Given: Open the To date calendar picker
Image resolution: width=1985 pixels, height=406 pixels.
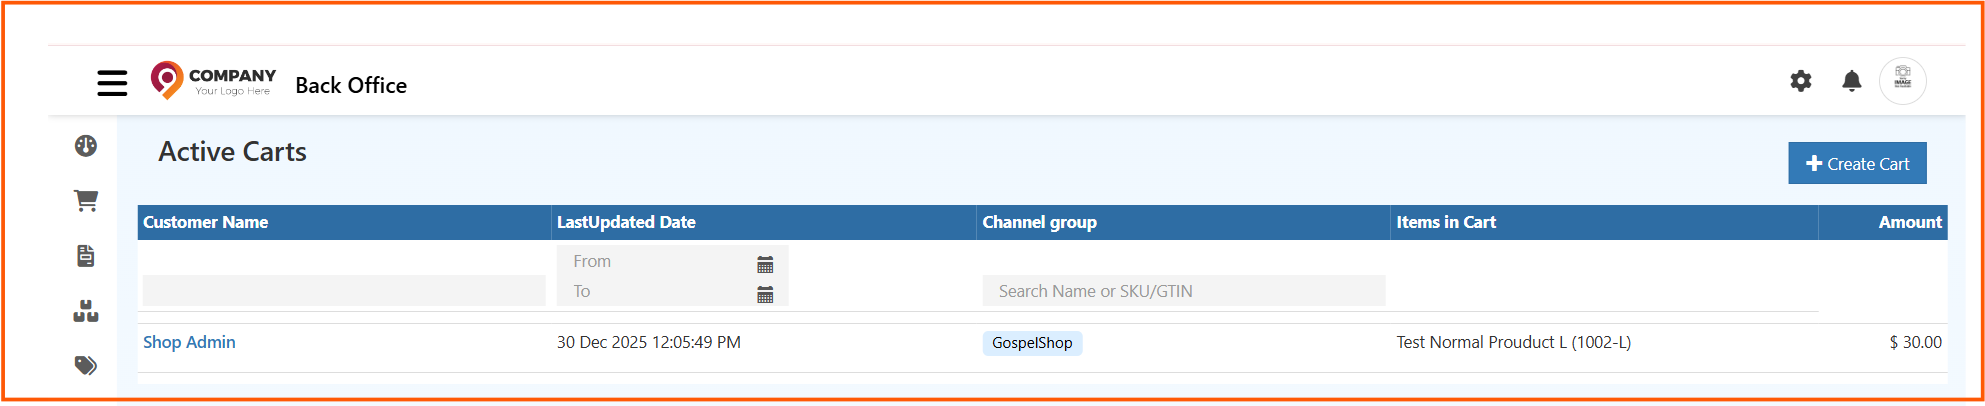Looking at the screenshot, I should tap(765, 294).
